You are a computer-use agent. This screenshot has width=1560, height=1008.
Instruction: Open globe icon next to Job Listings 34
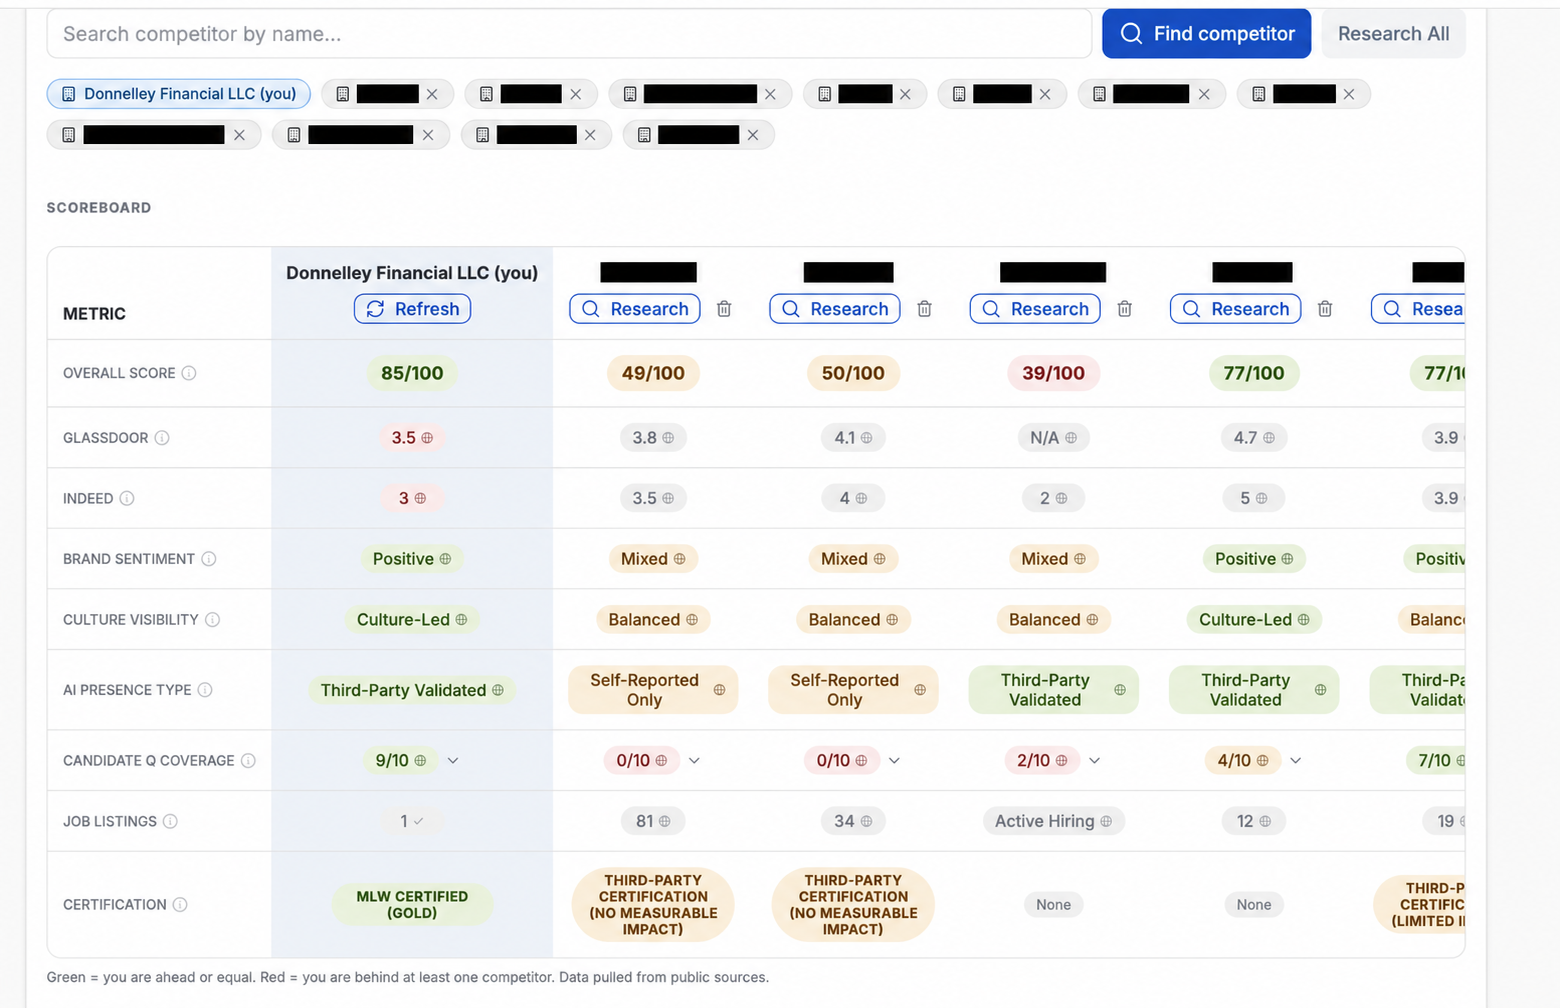(866, 821)
